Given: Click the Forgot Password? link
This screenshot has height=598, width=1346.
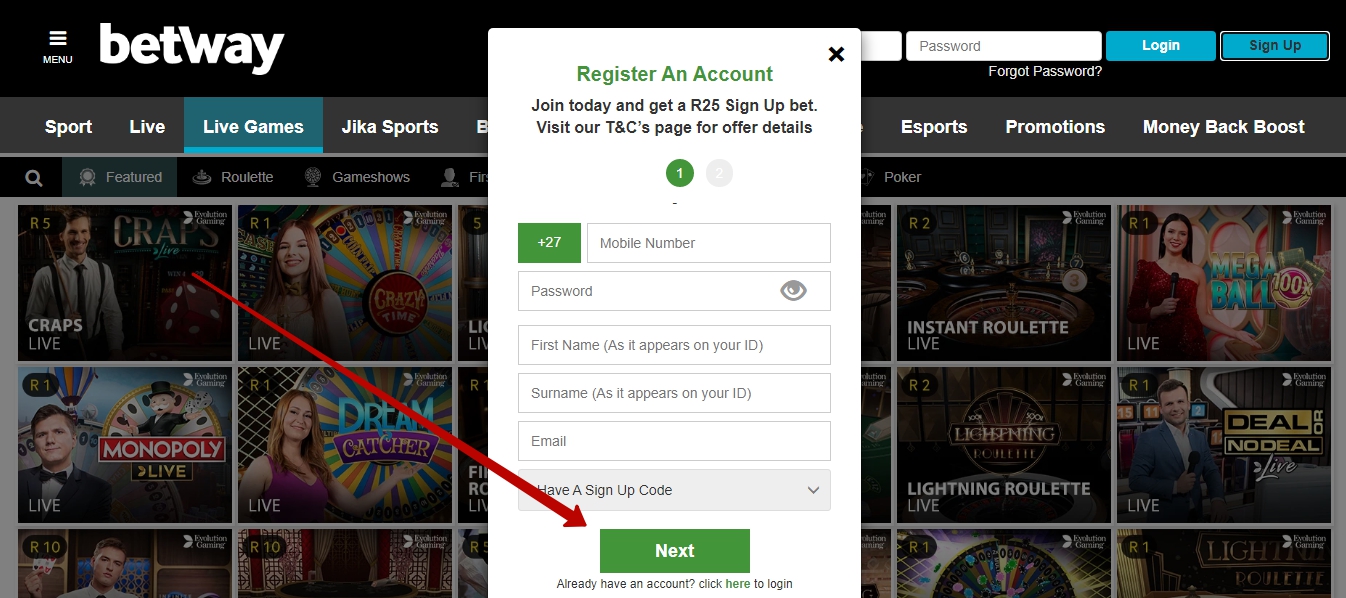Looking at the screenshot, I should click(1045, 72).
